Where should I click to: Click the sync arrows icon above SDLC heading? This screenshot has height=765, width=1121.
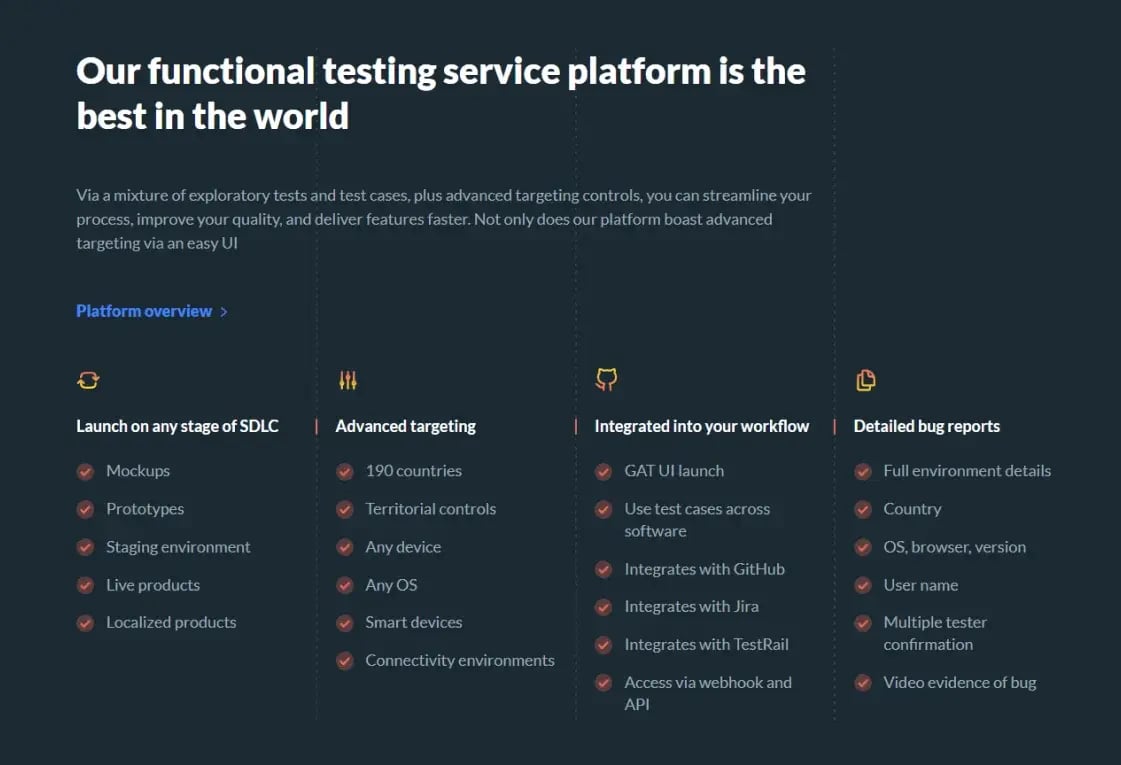(x=88, y=380)
